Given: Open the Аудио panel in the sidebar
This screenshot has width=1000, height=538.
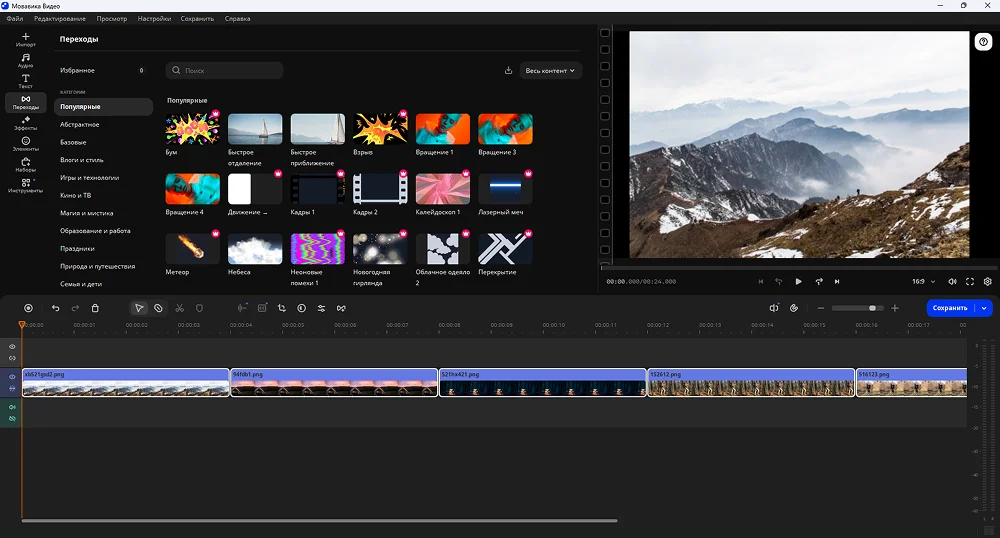Looking at the screenshot, I should tap(26, 61).
